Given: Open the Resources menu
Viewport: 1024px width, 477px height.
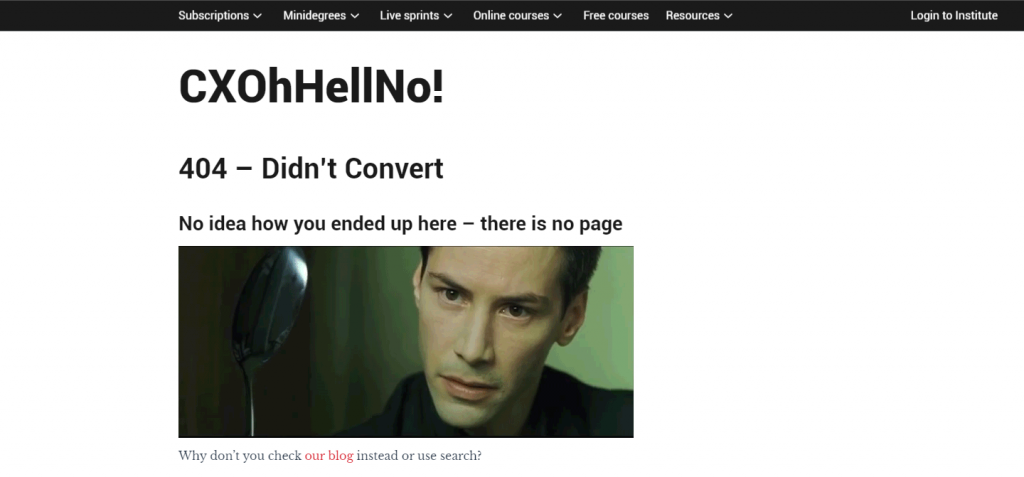Looking at the screenshot, I should (x=699, y=16).
